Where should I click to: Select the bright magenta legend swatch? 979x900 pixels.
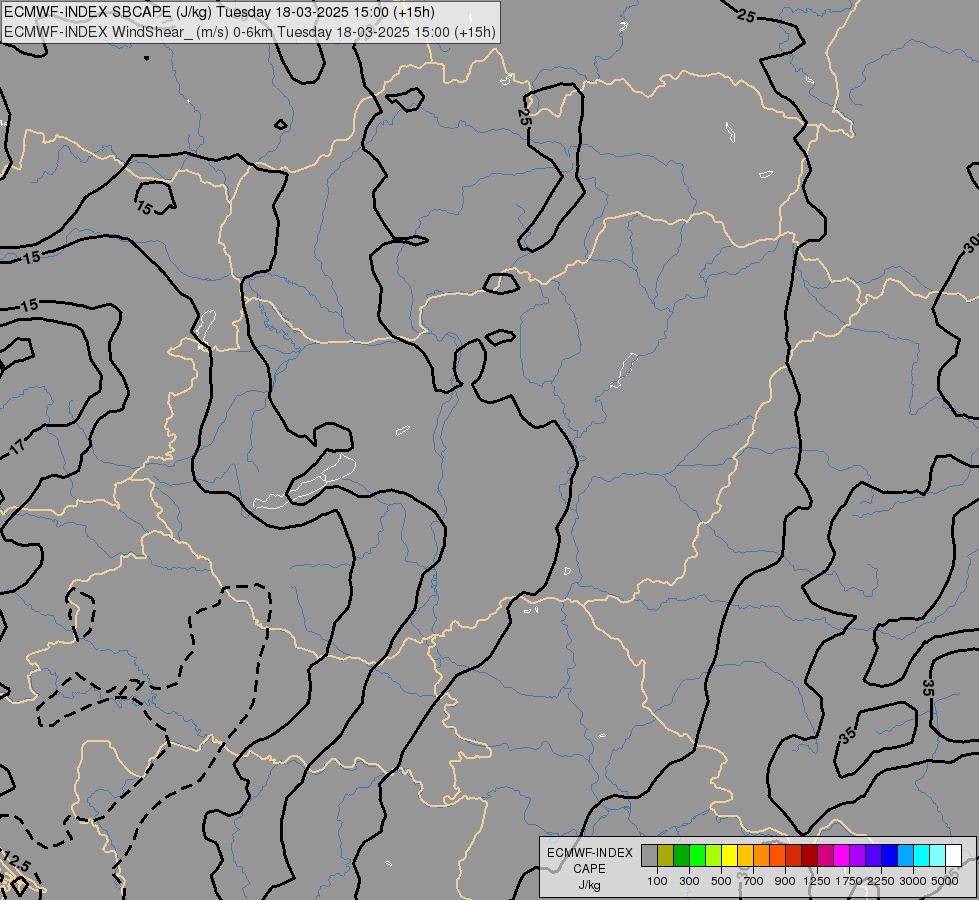pos(842,855)
